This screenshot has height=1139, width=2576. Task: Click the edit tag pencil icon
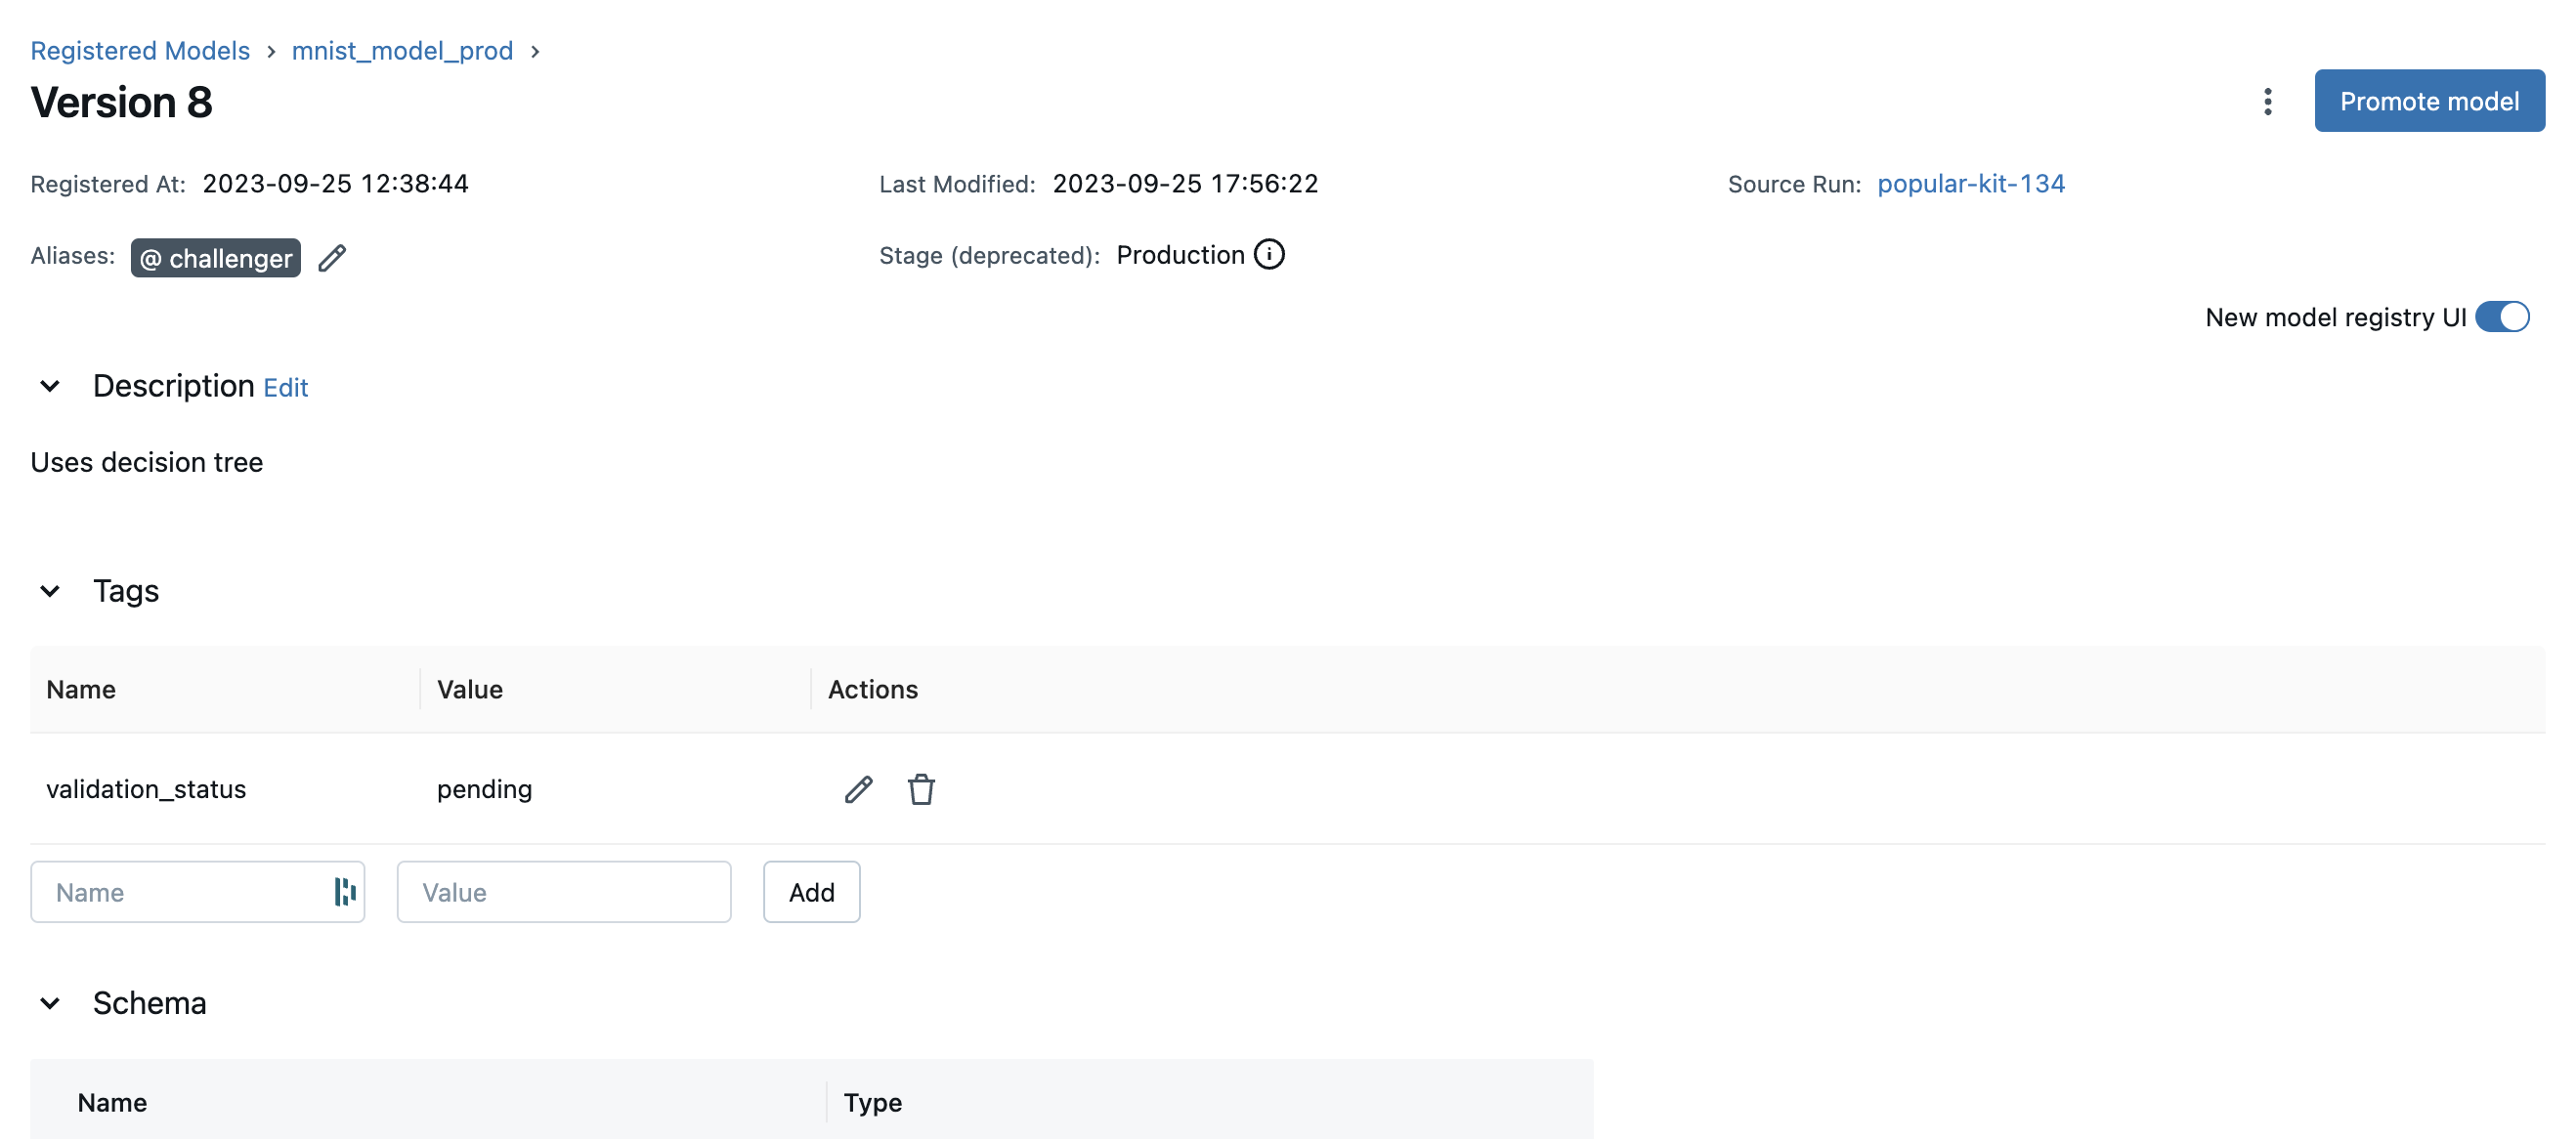858,787
